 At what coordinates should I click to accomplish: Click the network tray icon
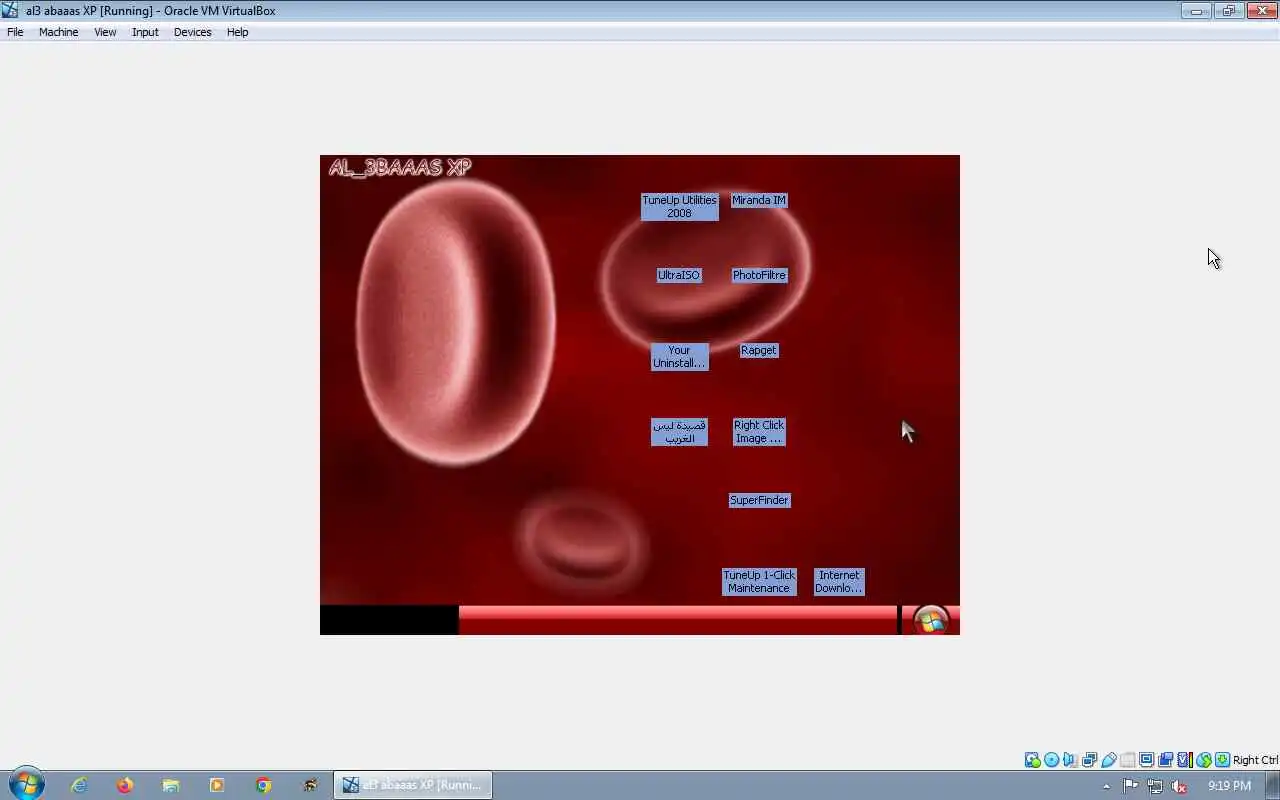point(1155,786)
